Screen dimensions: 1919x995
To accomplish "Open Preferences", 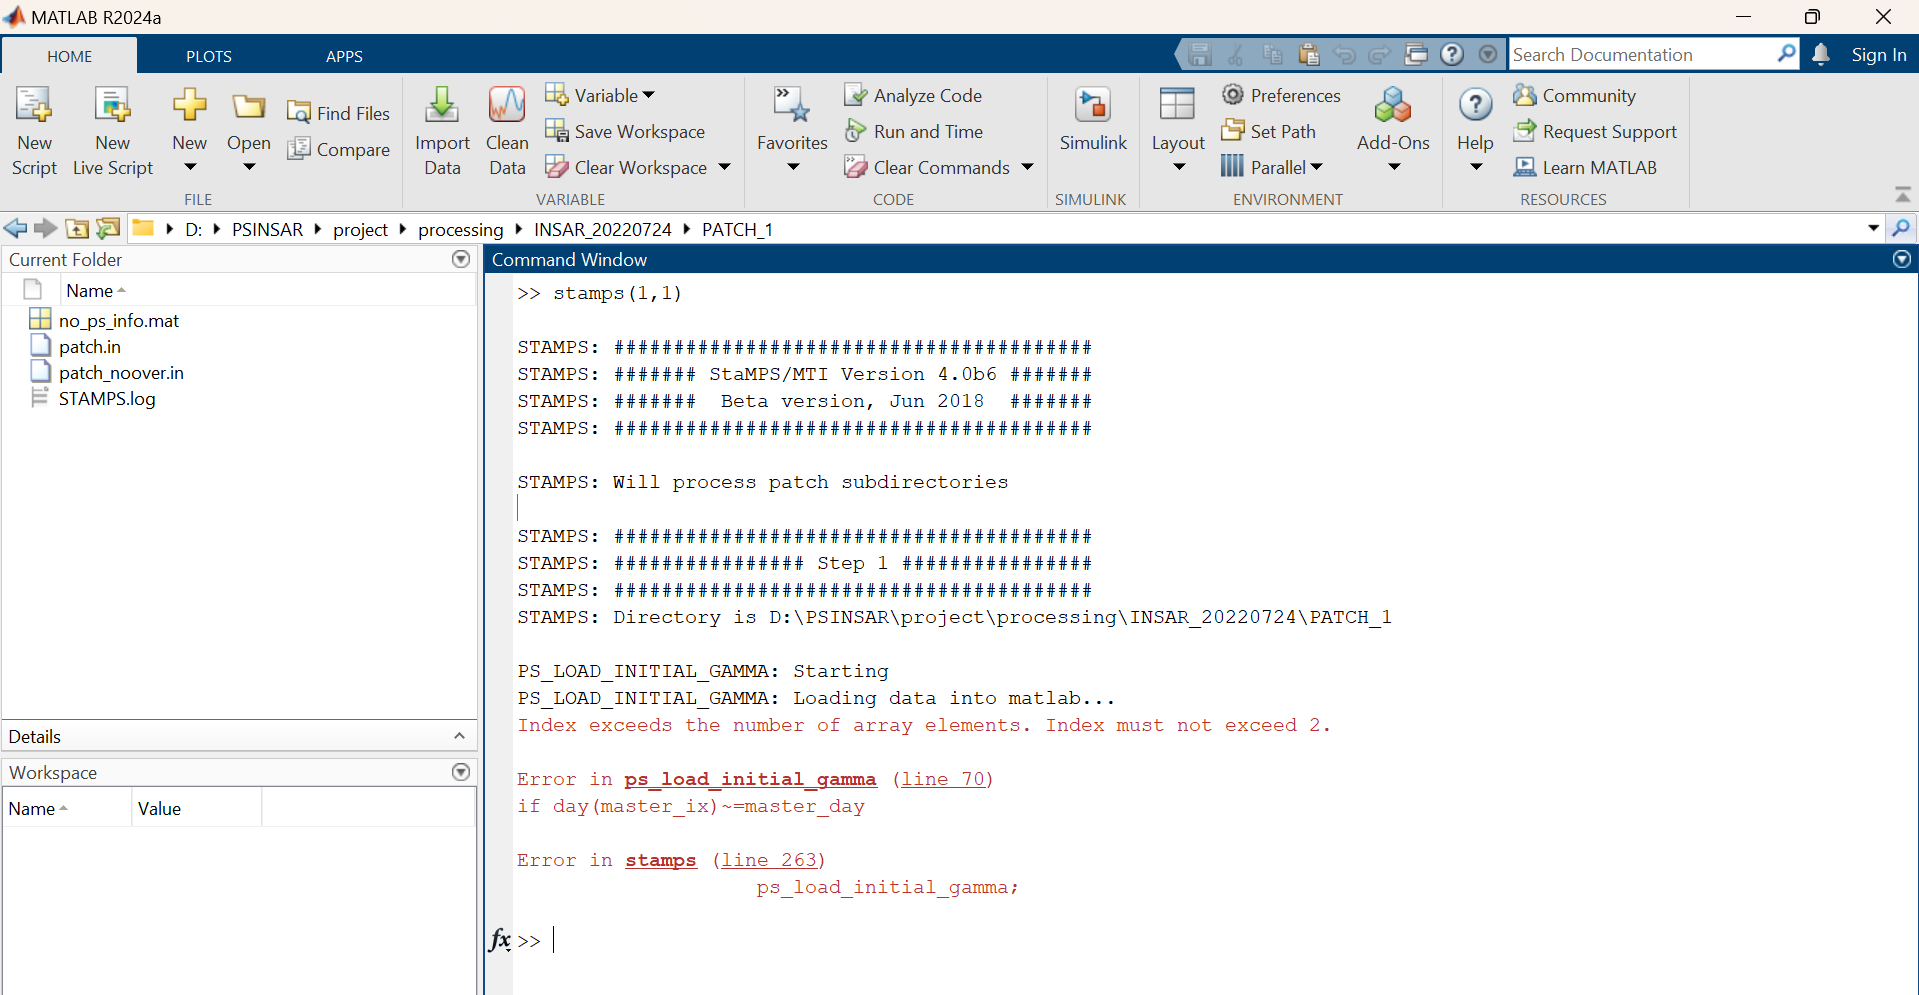I will [1281, 95].
